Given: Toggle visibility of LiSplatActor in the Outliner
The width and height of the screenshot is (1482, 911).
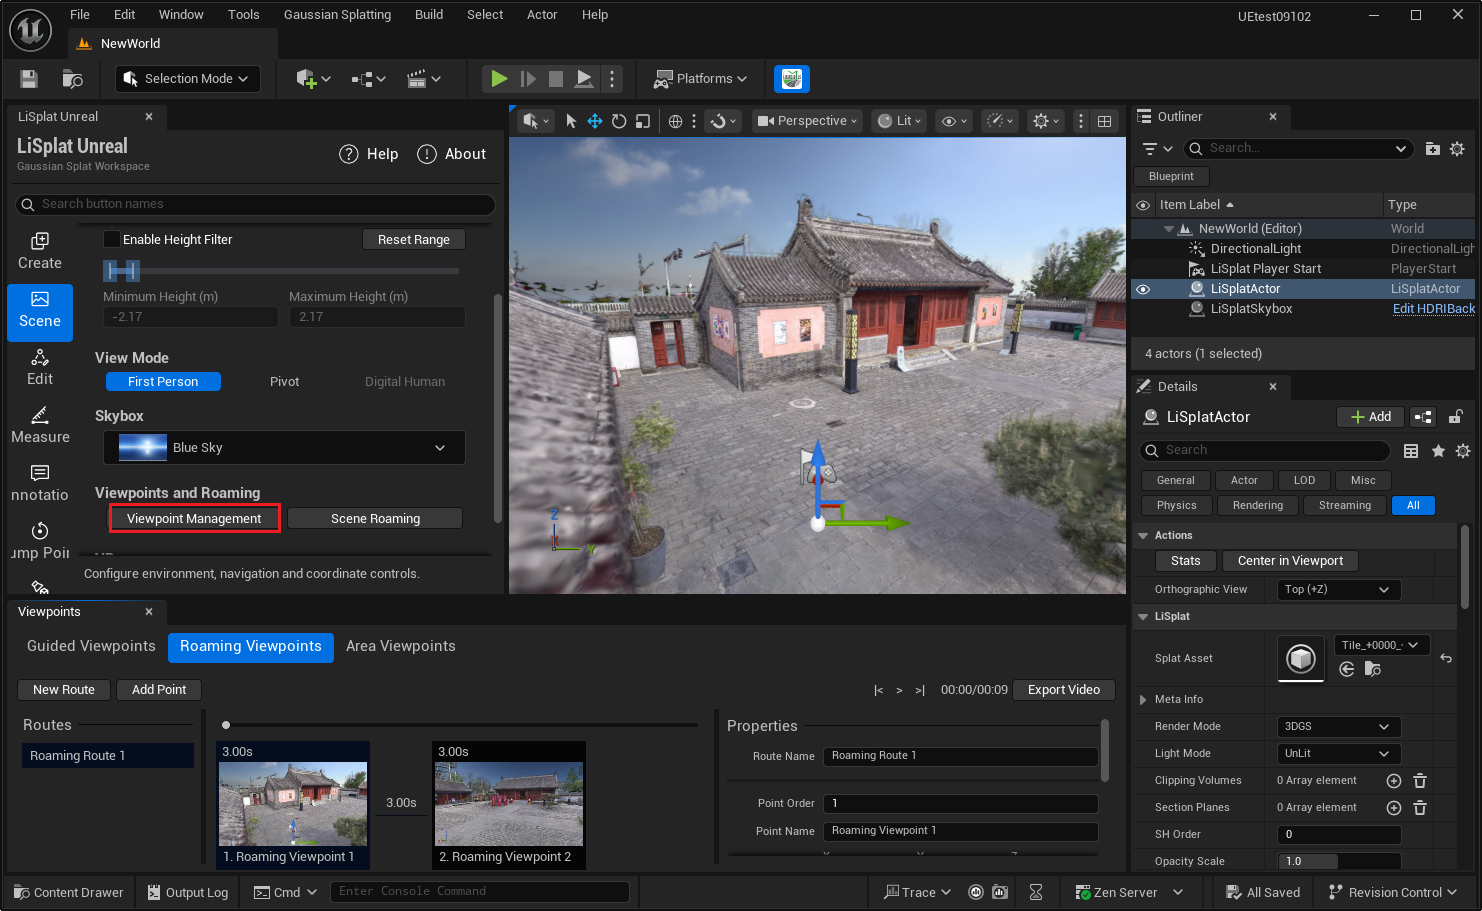Looking at the screenshot, I should 1143,289.
